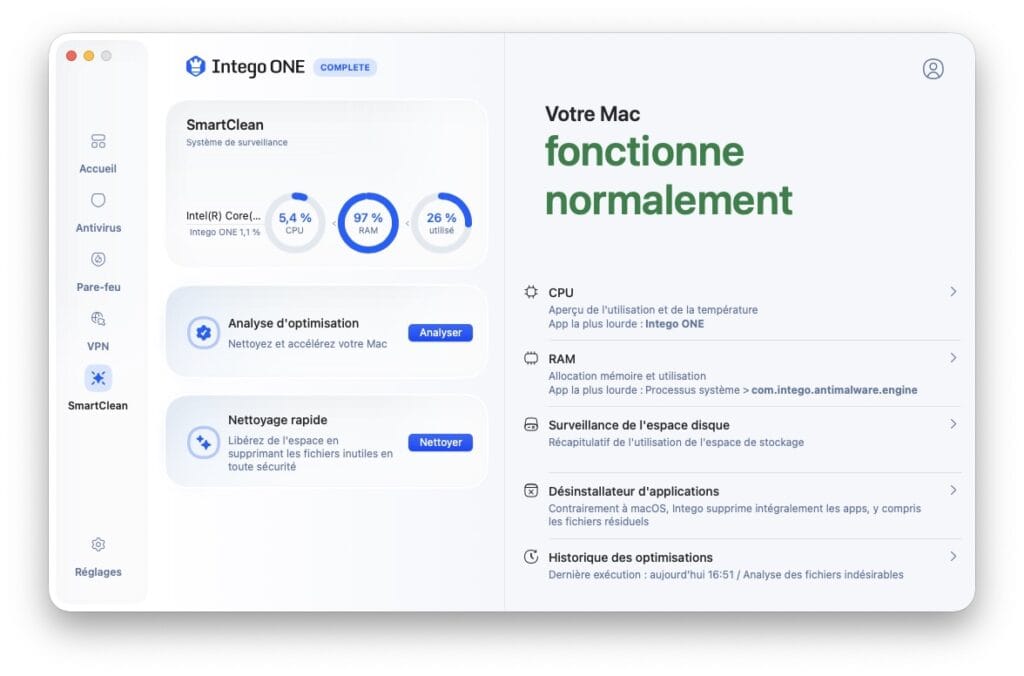Viewport: 1024px width, 676px height.
Task: Click the COMPLETE plan badge
Action: 345,67
